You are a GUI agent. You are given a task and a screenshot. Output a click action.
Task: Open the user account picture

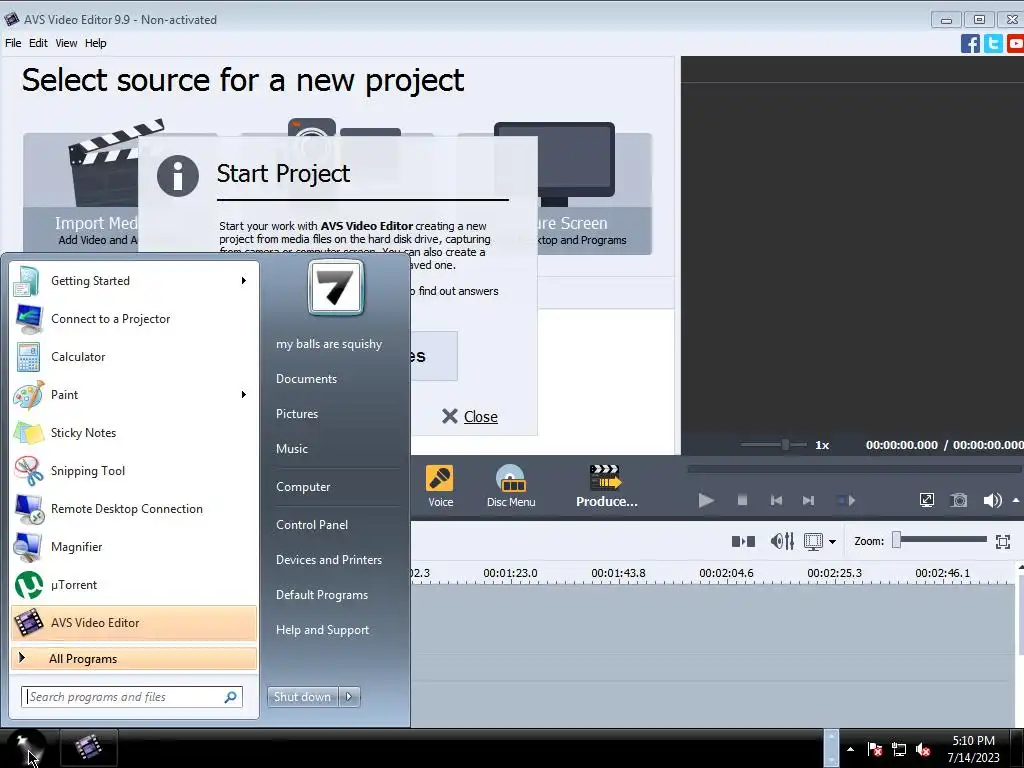(336, 287)
